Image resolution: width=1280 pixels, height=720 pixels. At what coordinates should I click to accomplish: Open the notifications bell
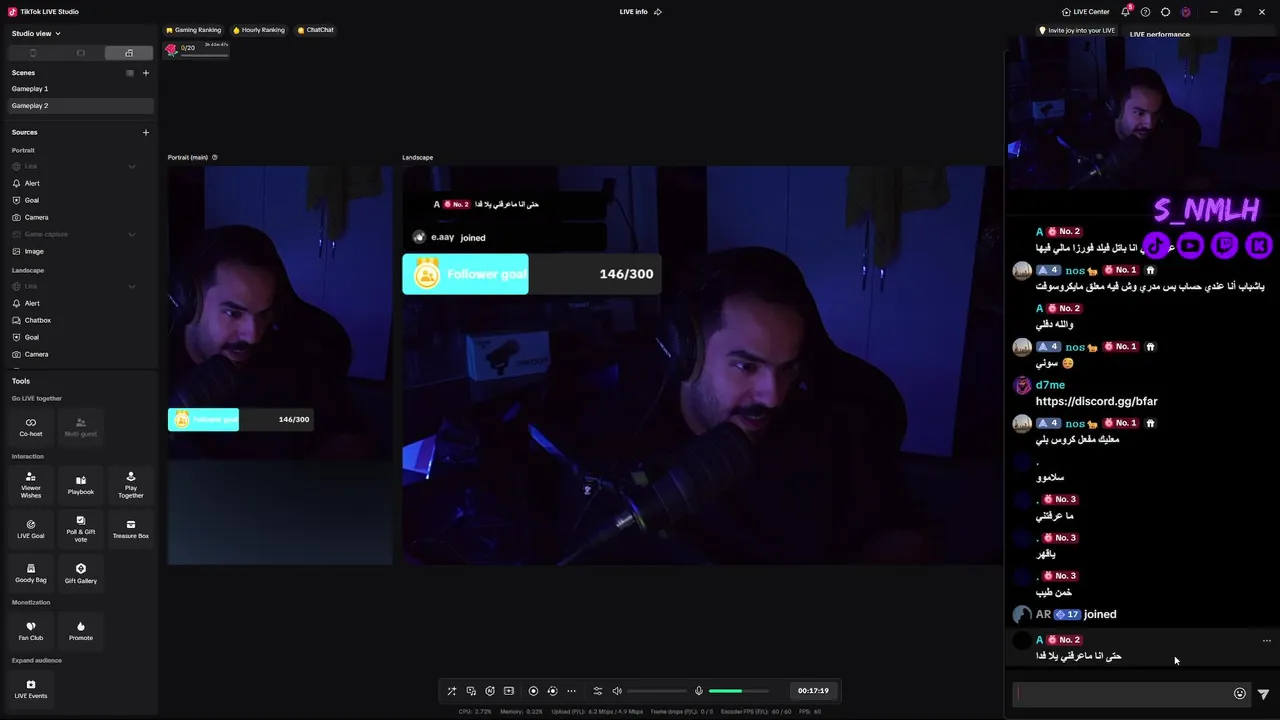pos(1126,12)
